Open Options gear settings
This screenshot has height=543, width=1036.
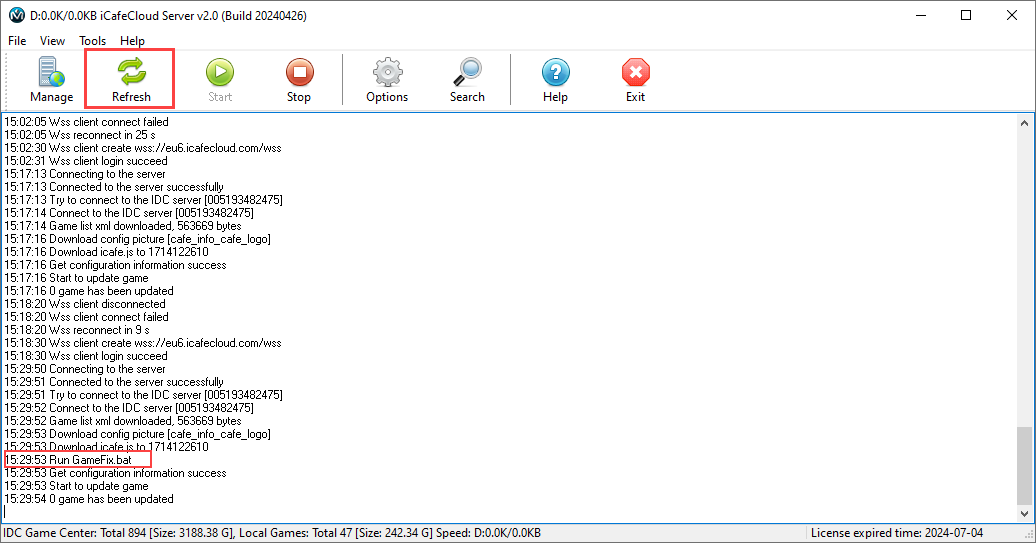pyautogui.click(x=387, y=72)
